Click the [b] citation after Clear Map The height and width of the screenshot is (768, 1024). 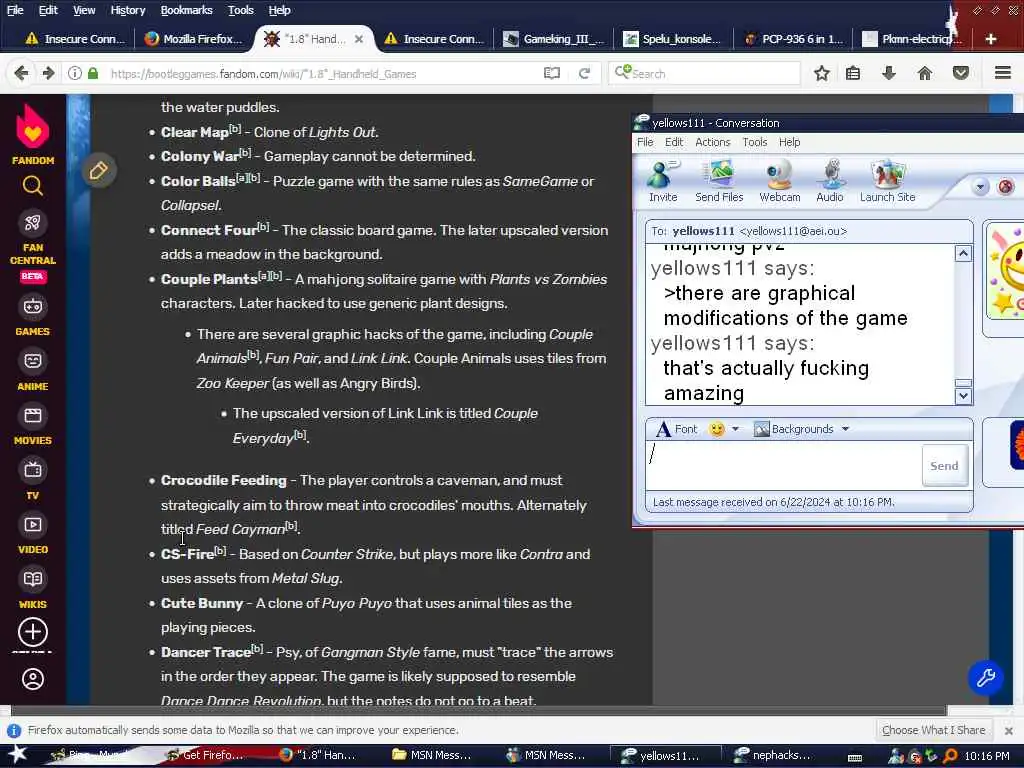235,129
